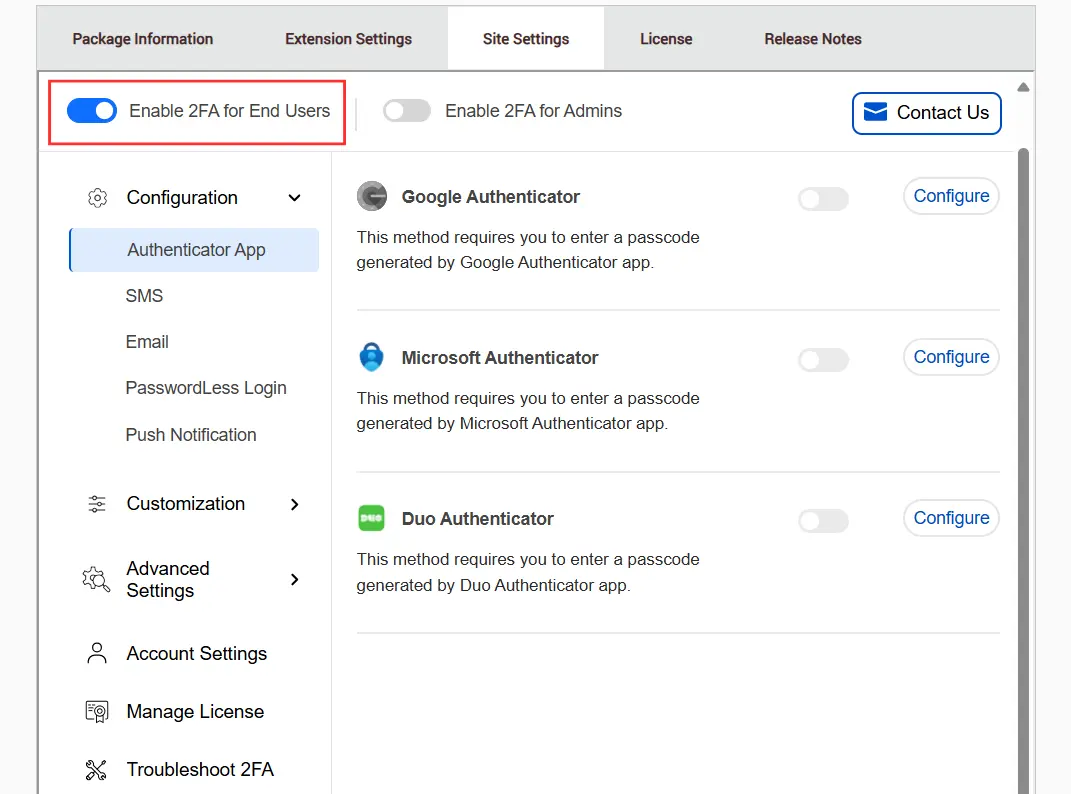Click the Duo Authenticator green logo

point(372,518)
